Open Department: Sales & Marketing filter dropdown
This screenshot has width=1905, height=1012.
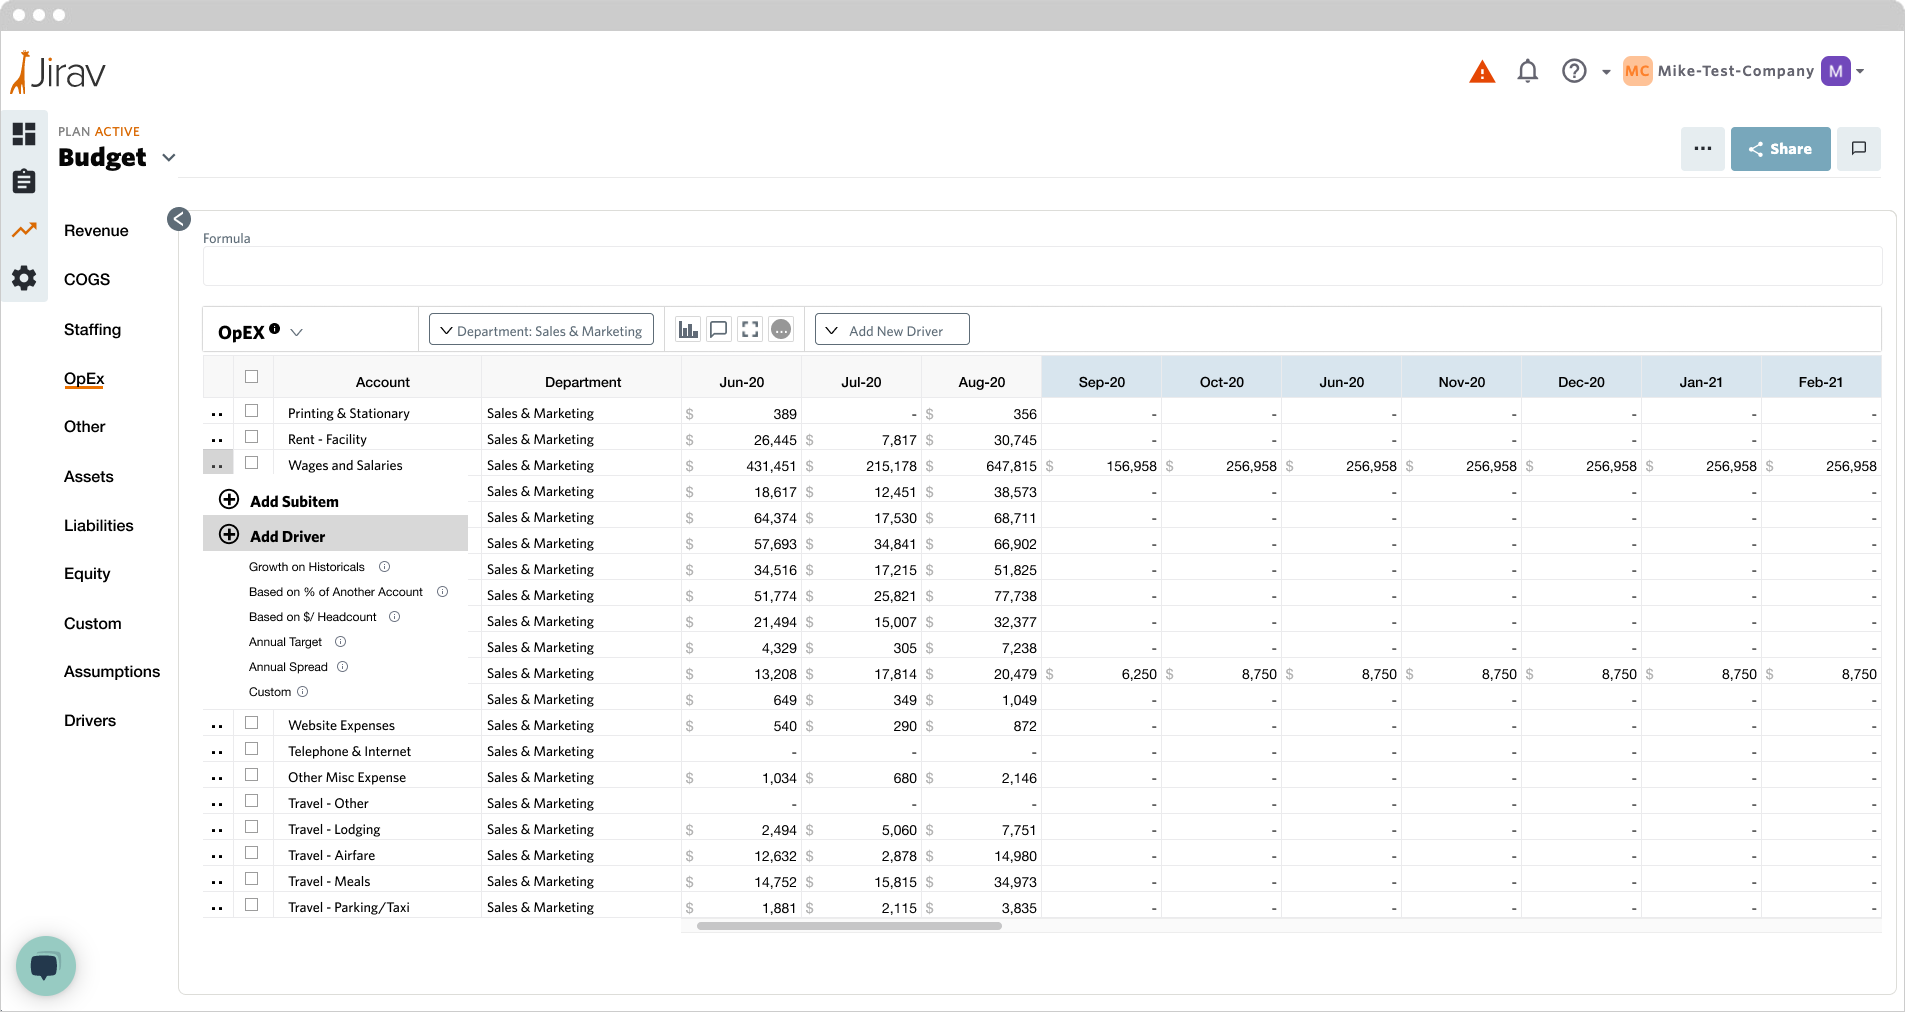(x=541, y=330)
